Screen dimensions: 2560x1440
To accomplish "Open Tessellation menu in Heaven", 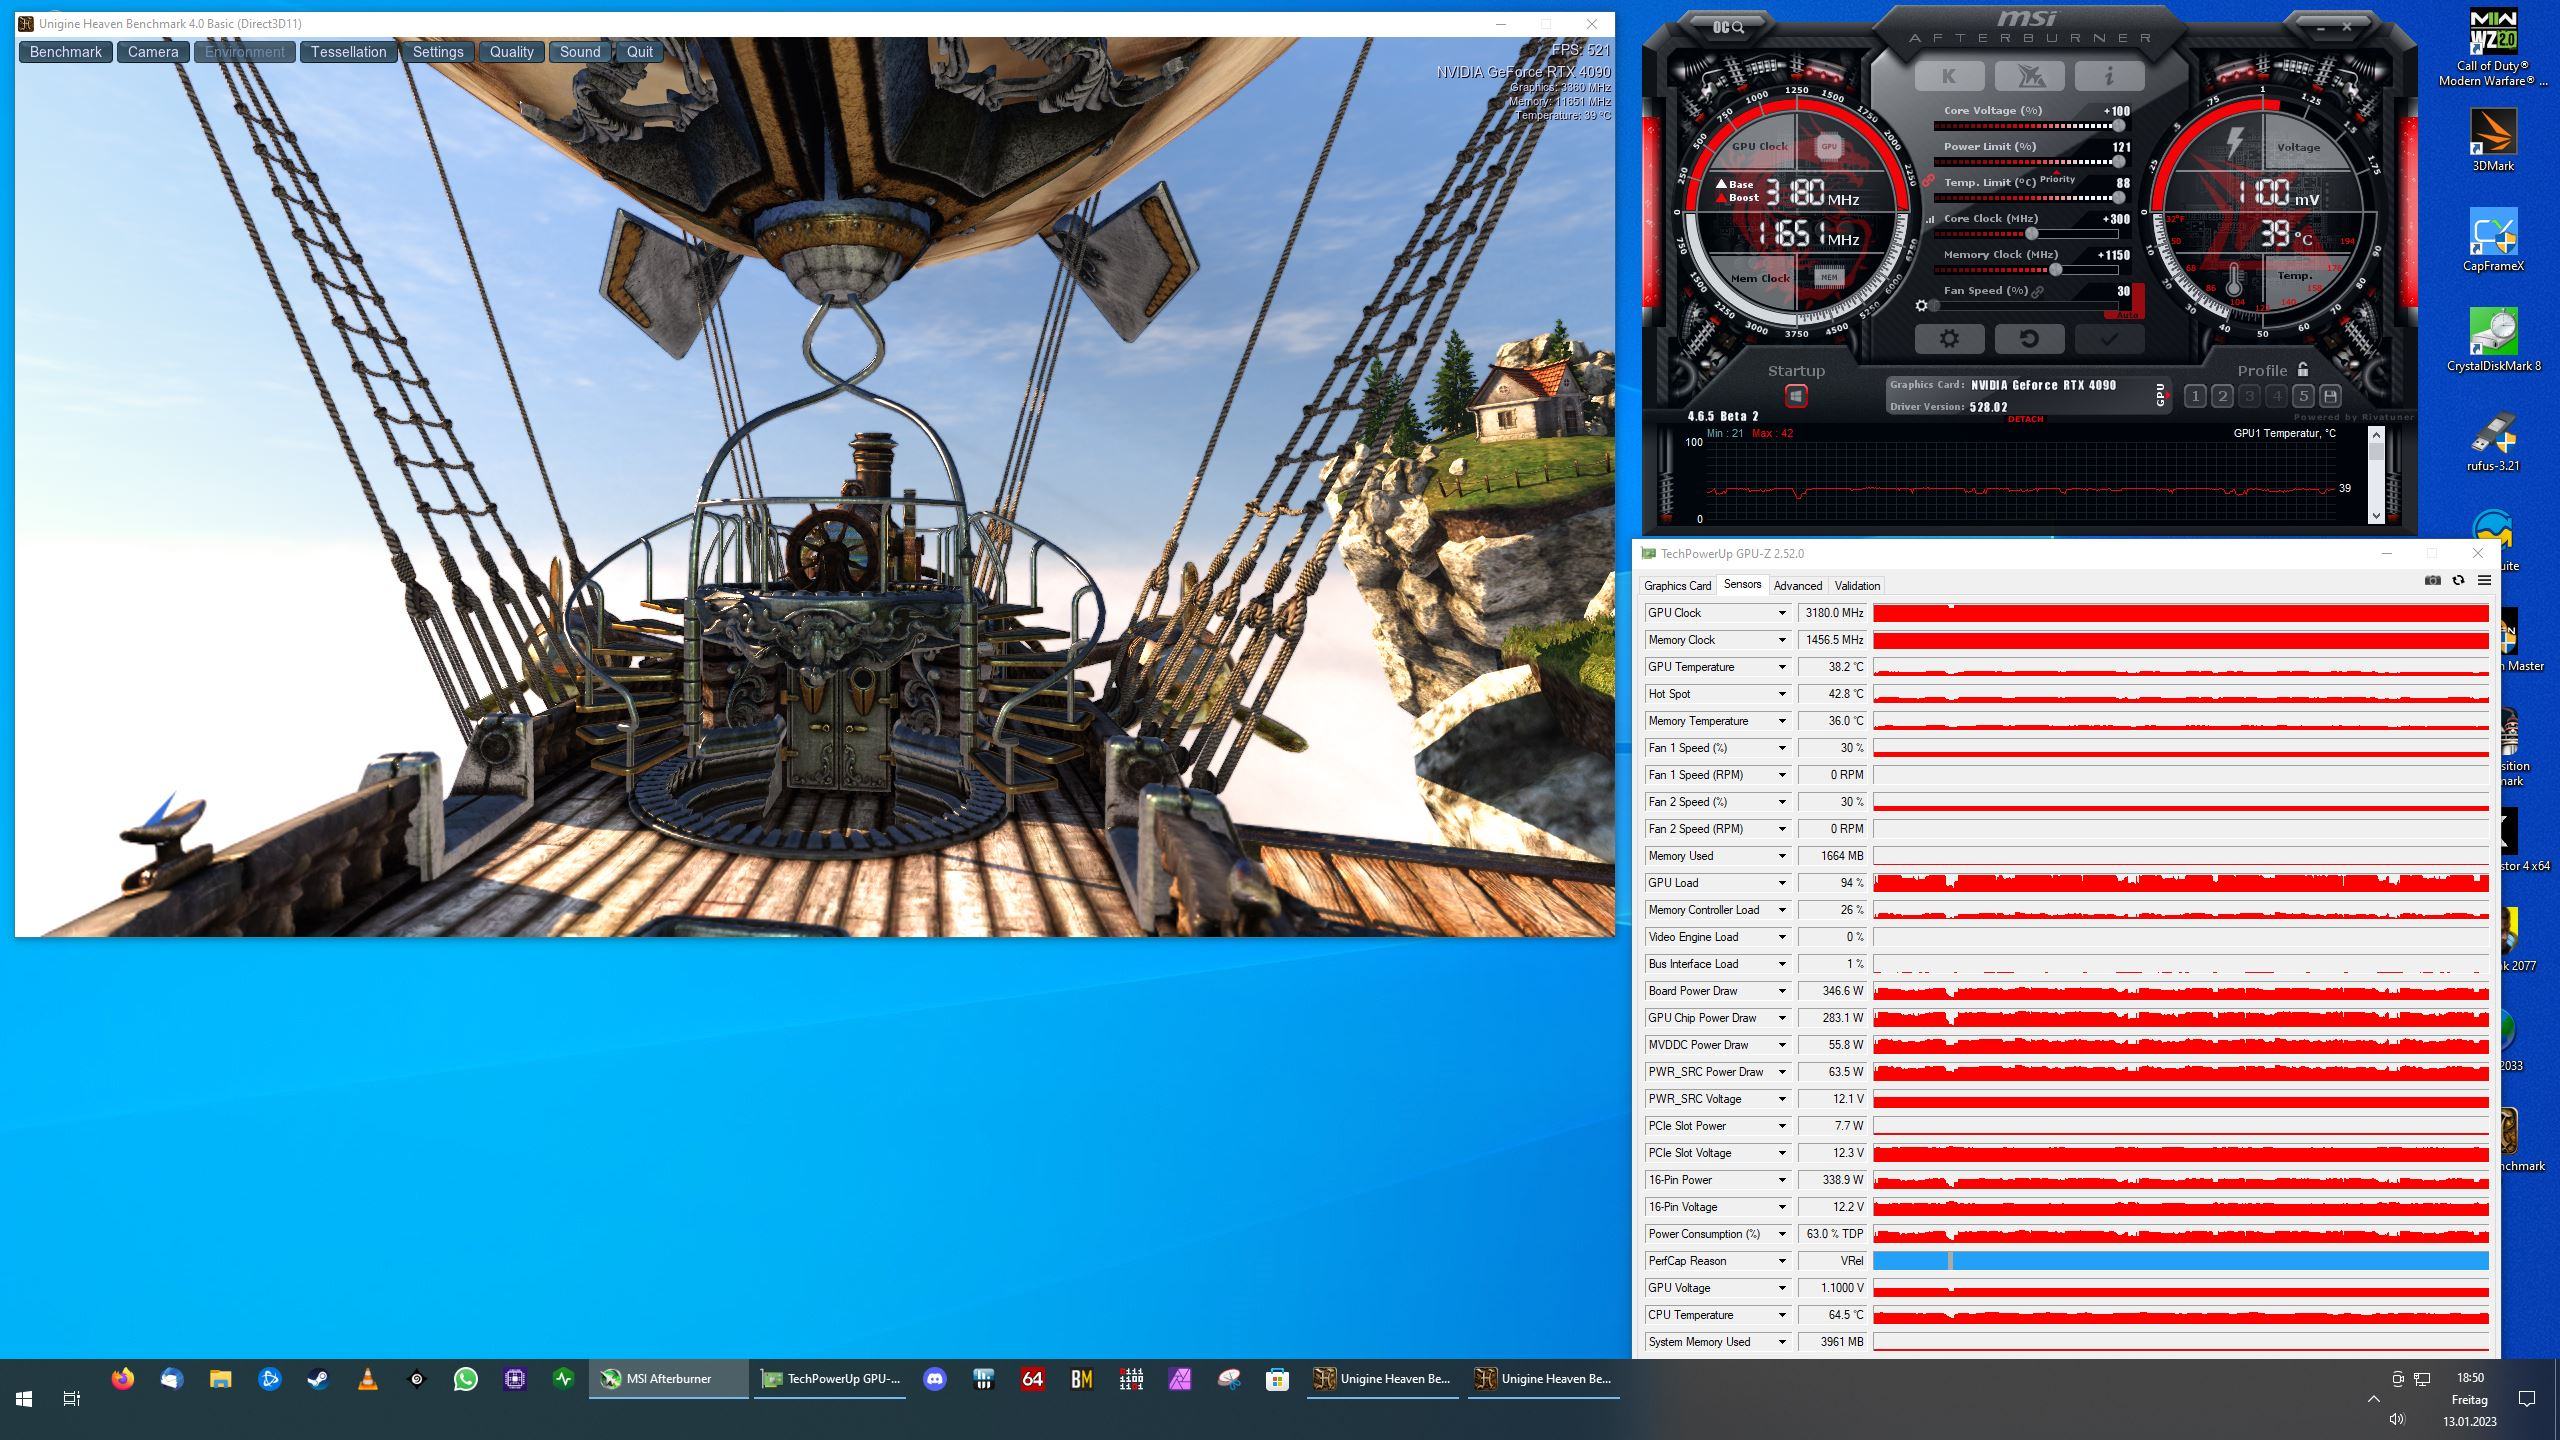I will click(x=348, y=52).
